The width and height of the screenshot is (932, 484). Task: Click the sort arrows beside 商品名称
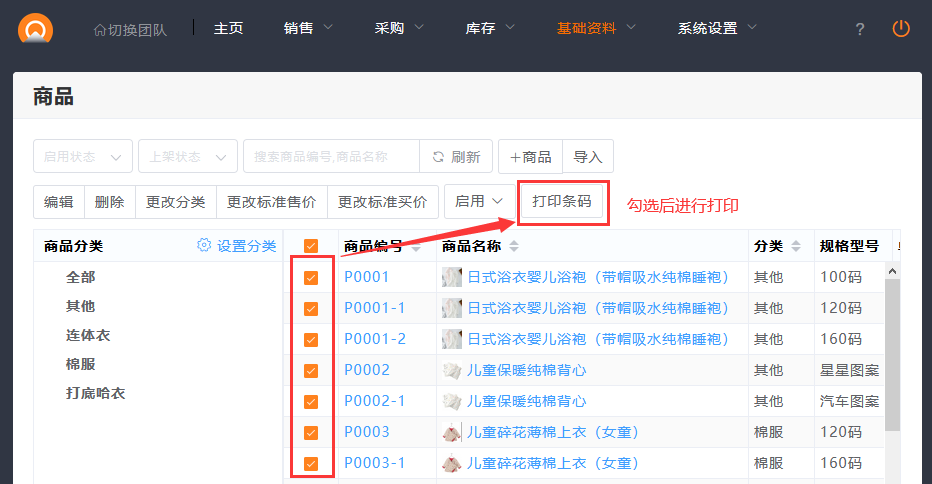click(514, 247)
